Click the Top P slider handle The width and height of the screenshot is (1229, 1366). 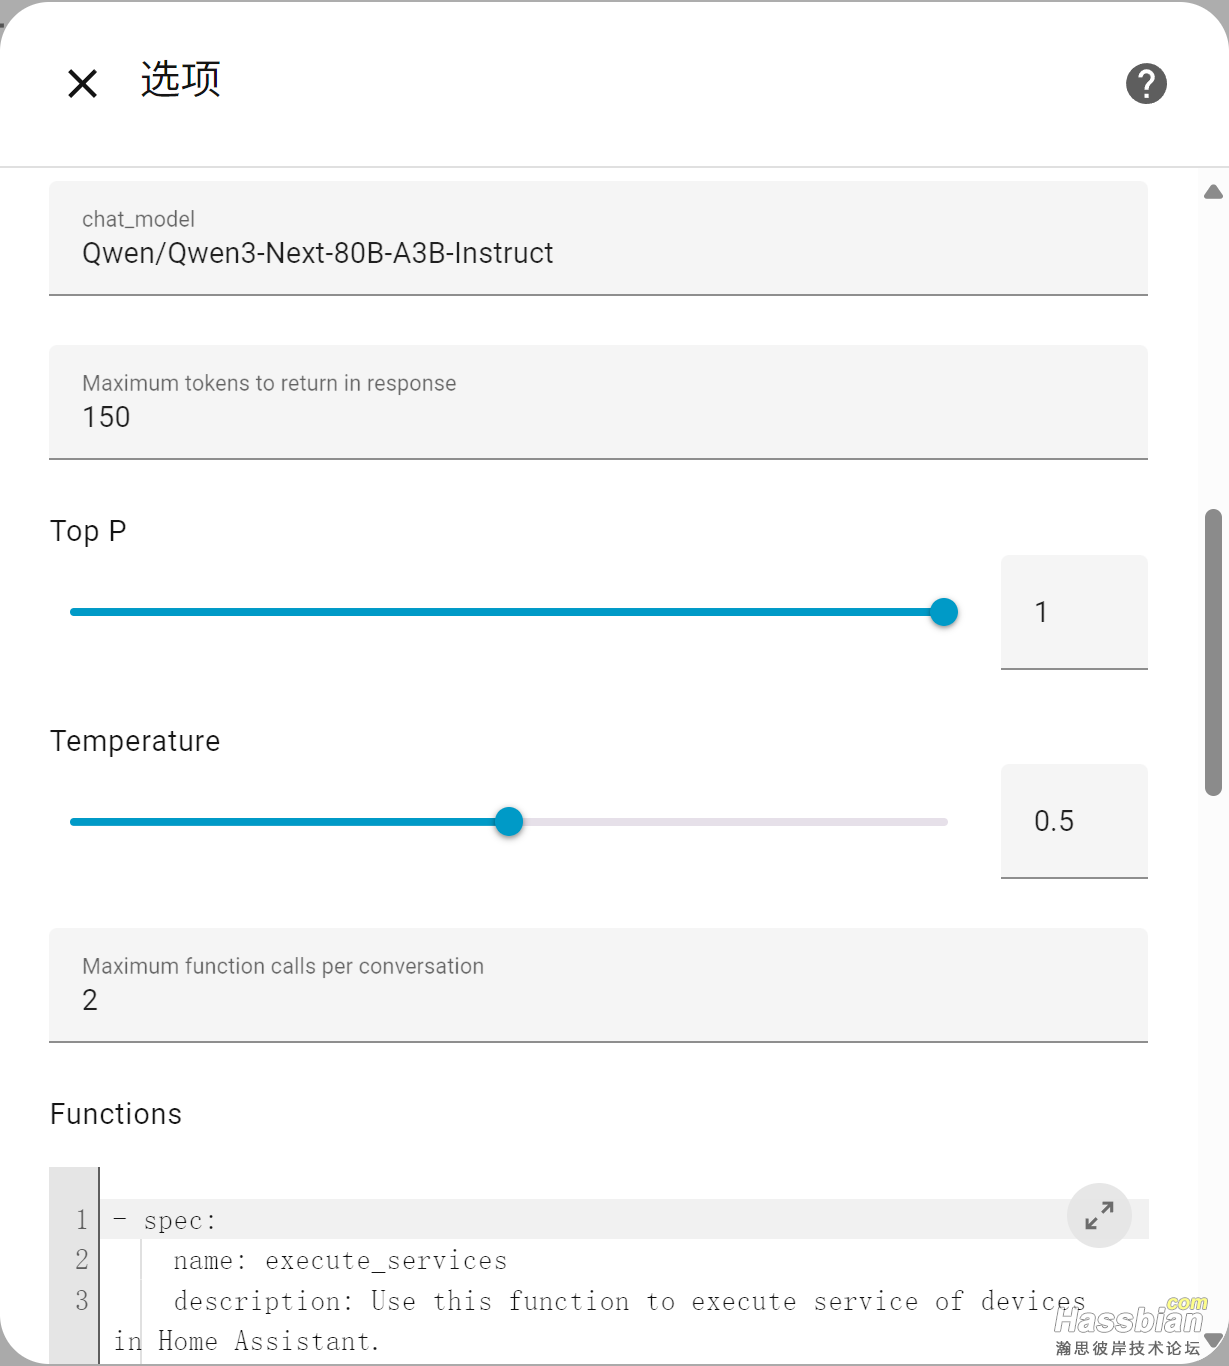[944, 612]
